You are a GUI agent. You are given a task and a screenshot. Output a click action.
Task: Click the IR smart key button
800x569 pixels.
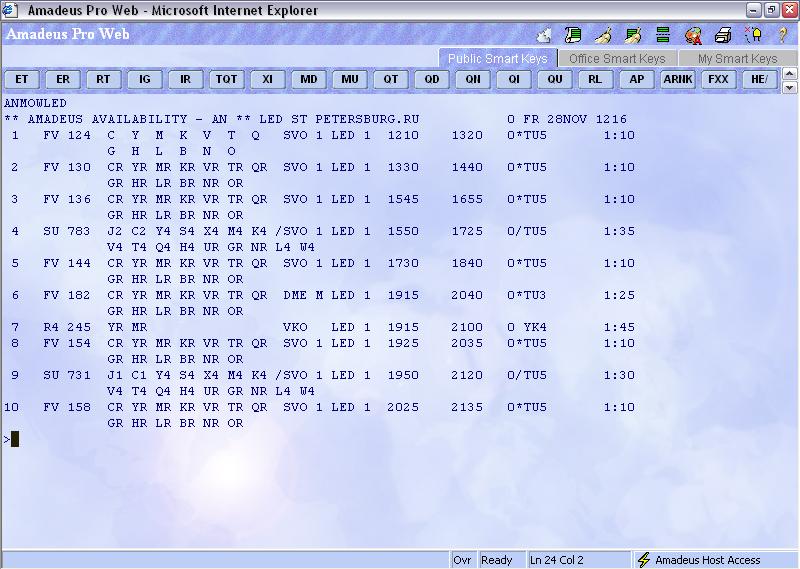tap(186, 80)
